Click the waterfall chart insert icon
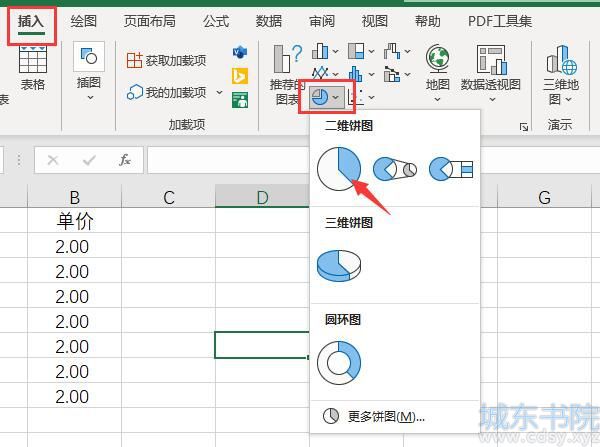The image size is (600, 447). [392, 51]
